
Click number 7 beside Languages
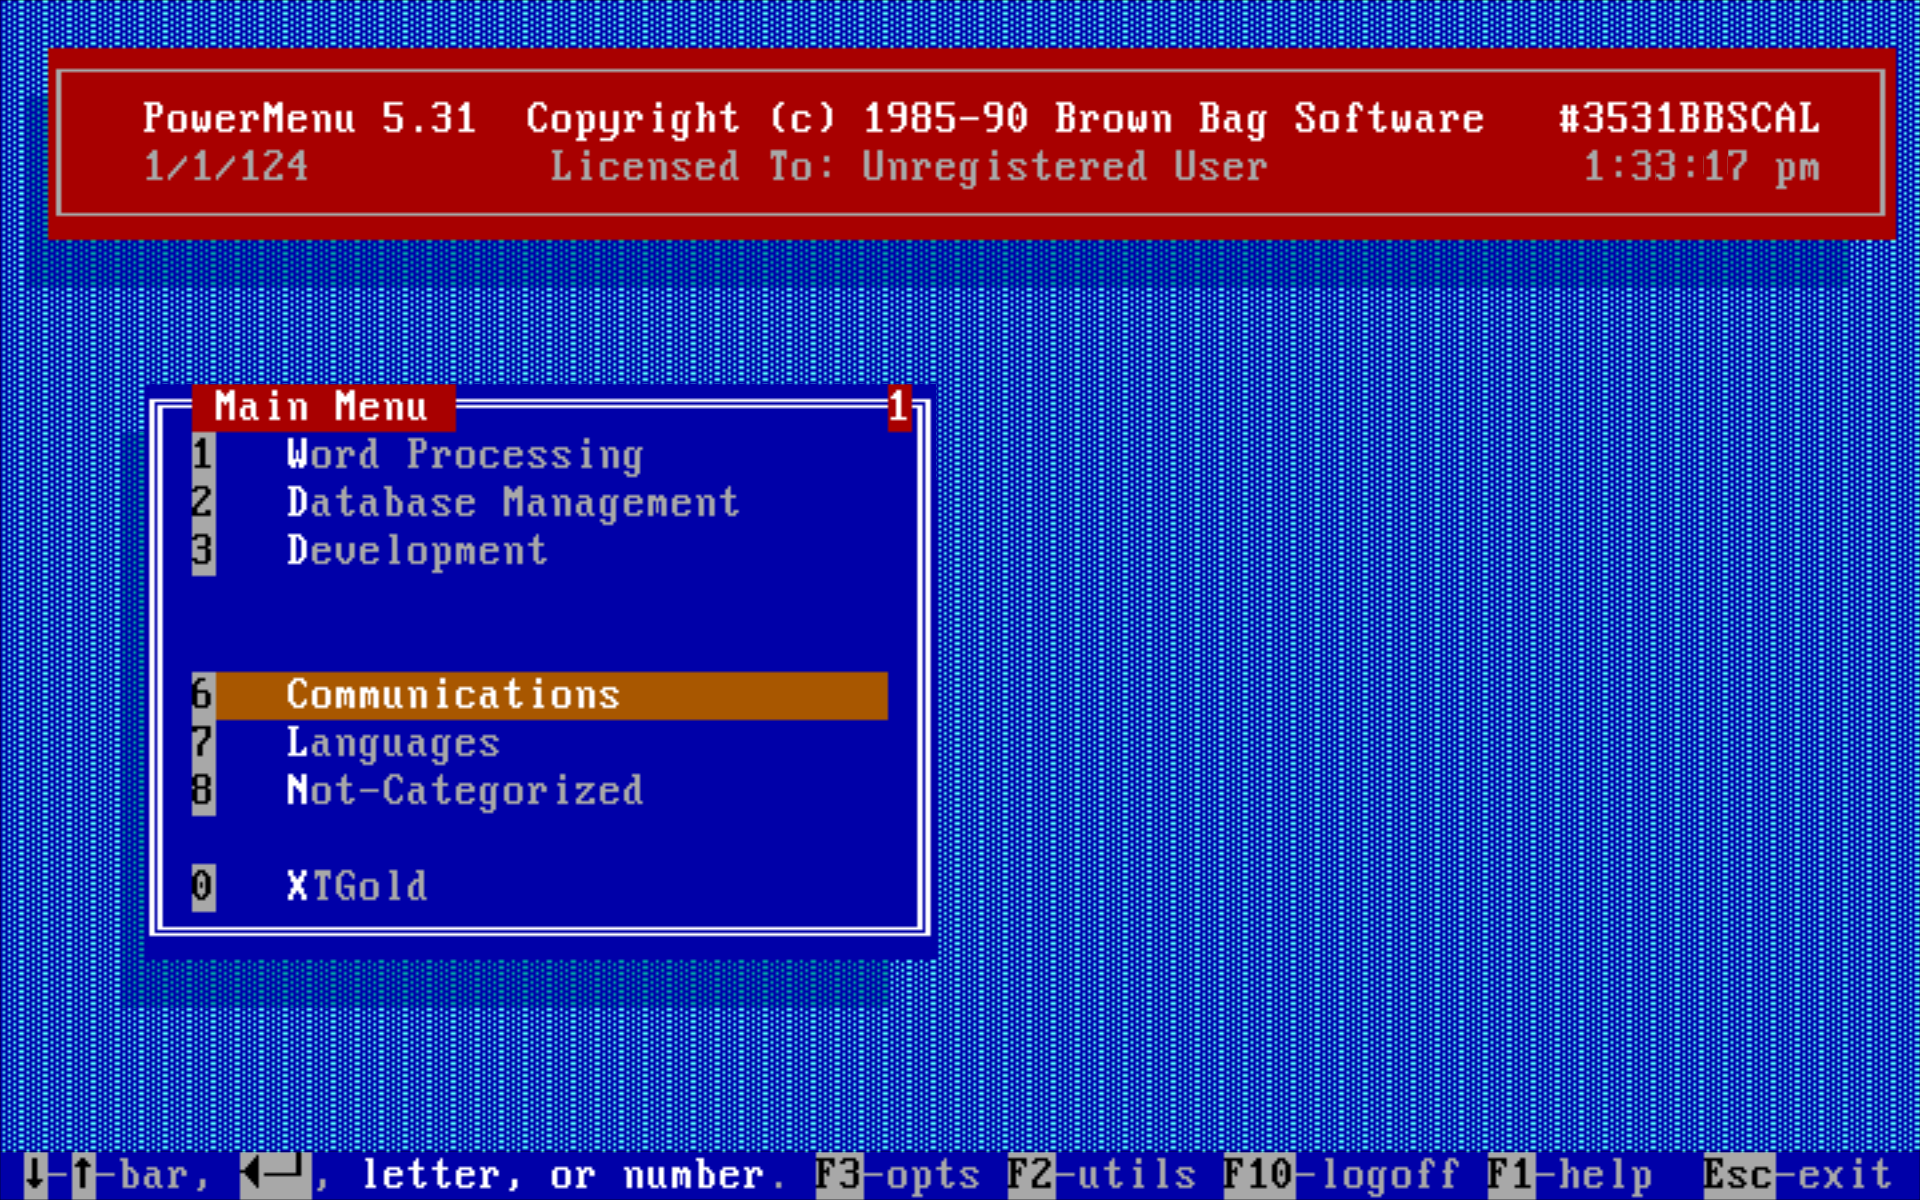coord(203,743)
